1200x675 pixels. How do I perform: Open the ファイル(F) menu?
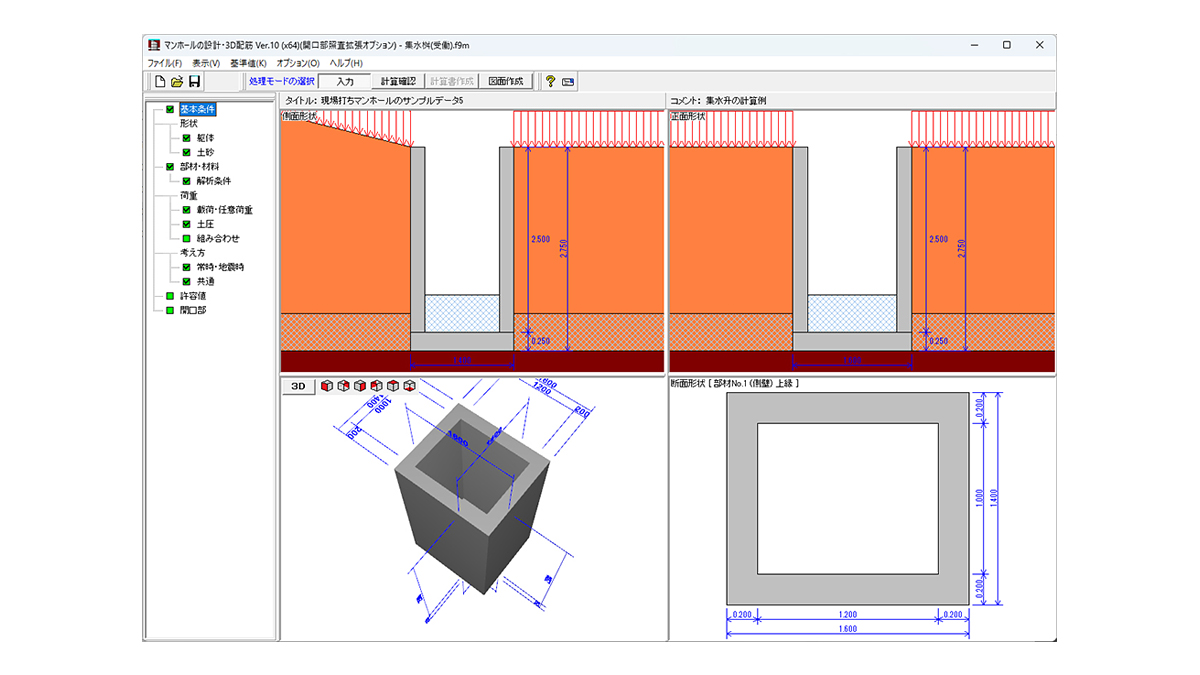tap(165, 63)
